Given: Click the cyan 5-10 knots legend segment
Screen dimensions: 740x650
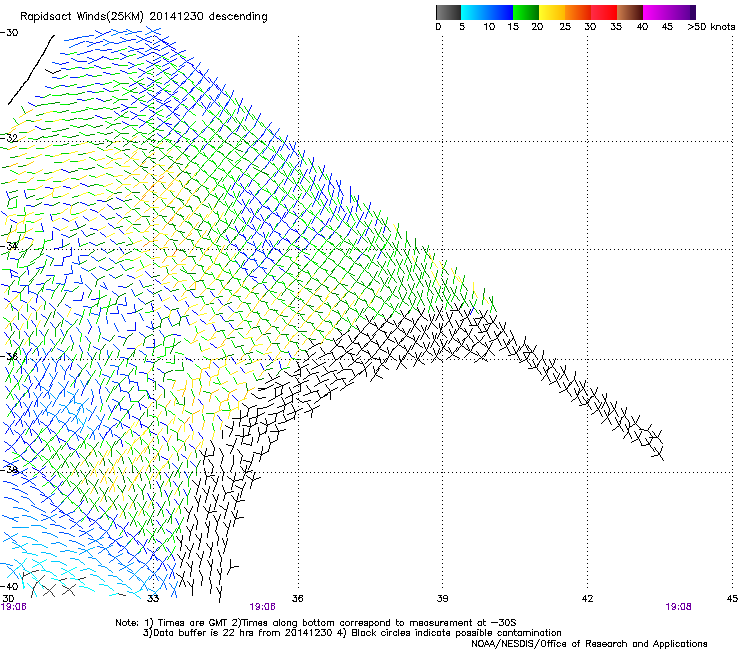Looking at the screenshot, I should tap(474, 12).
